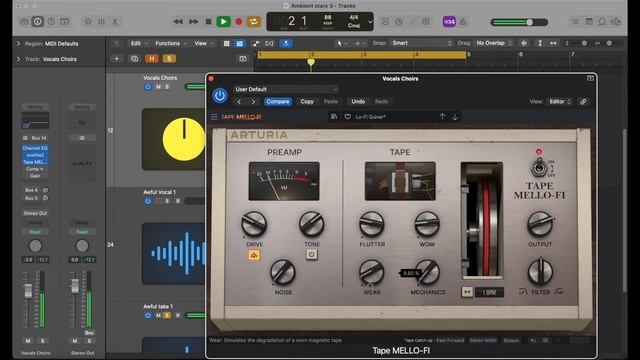Adjust the Stereo Out channel fader
This screenshot has height=360, width=640.
point(75,286)
